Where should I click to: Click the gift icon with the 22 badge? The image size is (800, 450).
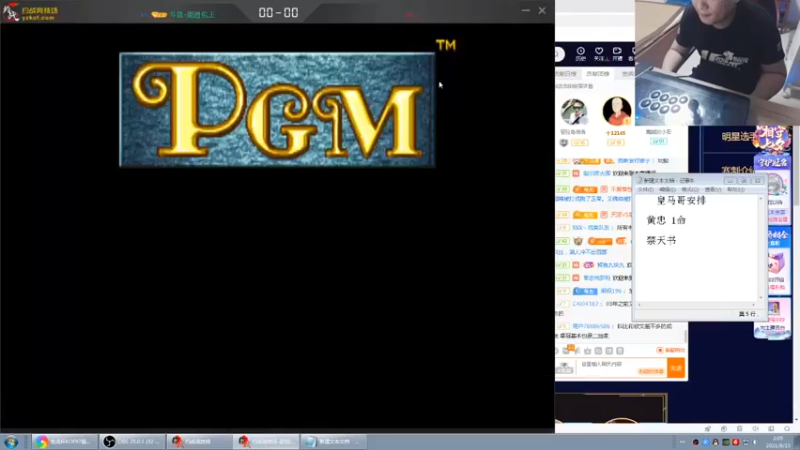pyautogui.click(x=567, y=350)
